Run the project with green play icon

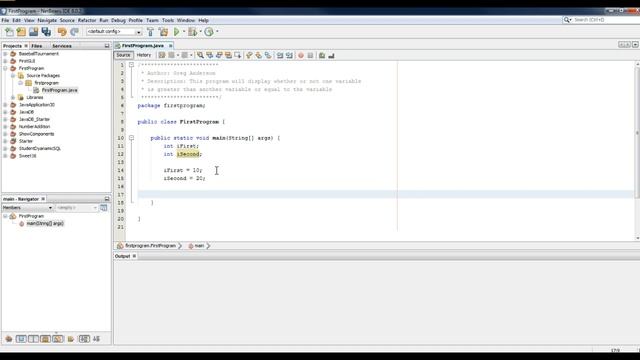(x=176, y=32)
